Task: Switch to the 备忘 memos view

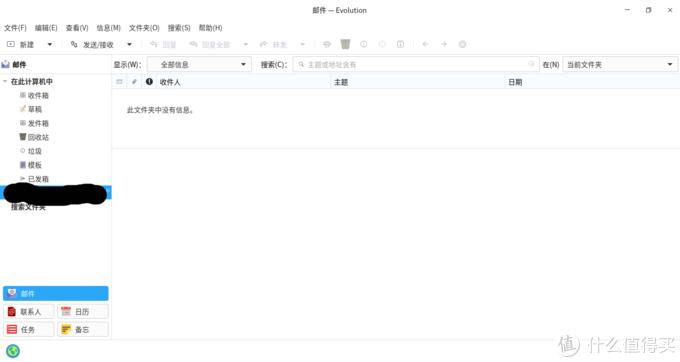Action: [x=83, y=329]
